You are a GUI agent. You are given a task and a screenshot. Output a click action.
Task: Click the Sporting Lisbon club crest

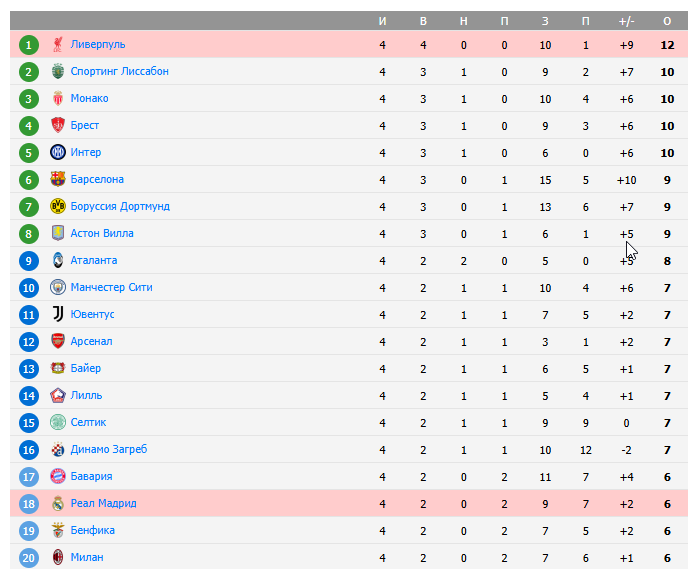point(58,71)
